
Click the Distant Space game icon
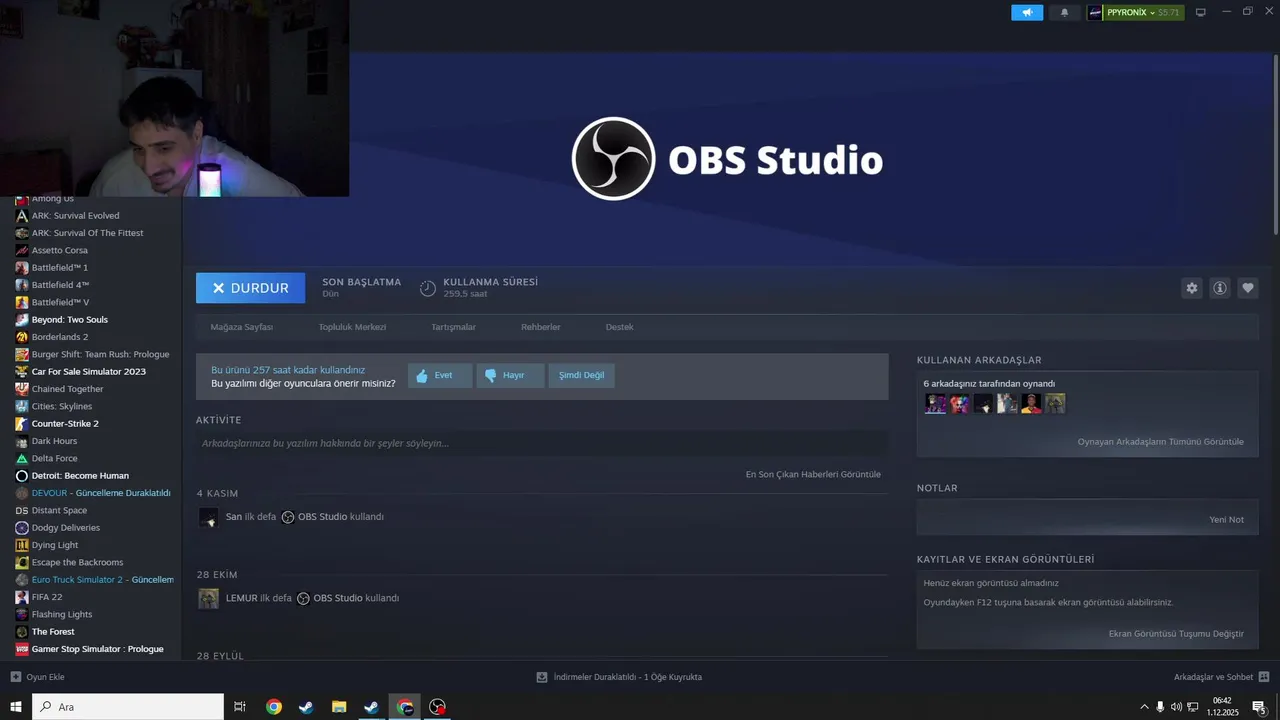(x=22, y=511)
